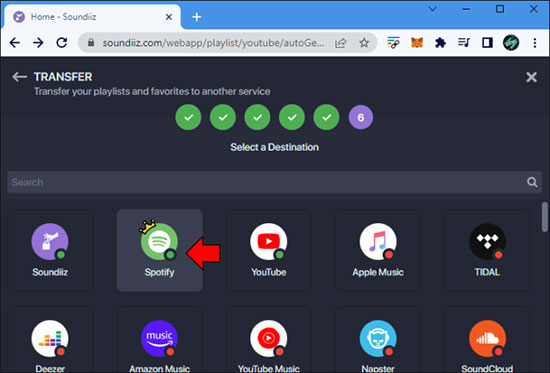Image resolution: width=550 pixels, height=373 pixels.
Task: Click the search magnifier icon
Action: tap(532, 182)
